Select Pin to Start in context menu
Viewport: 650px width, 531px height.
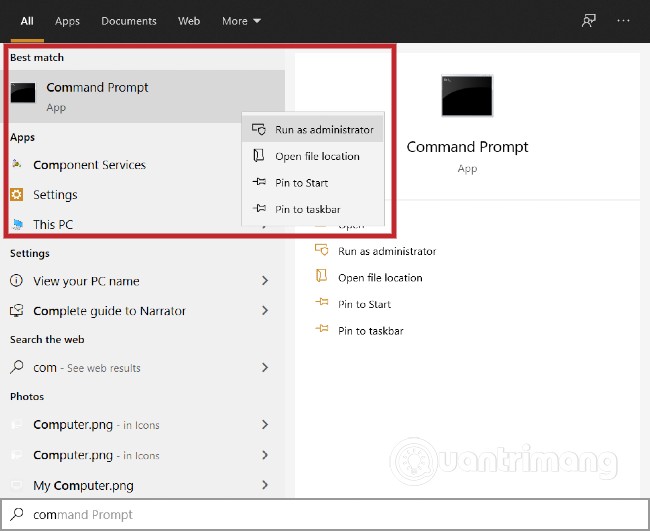(x=301, y=183)
